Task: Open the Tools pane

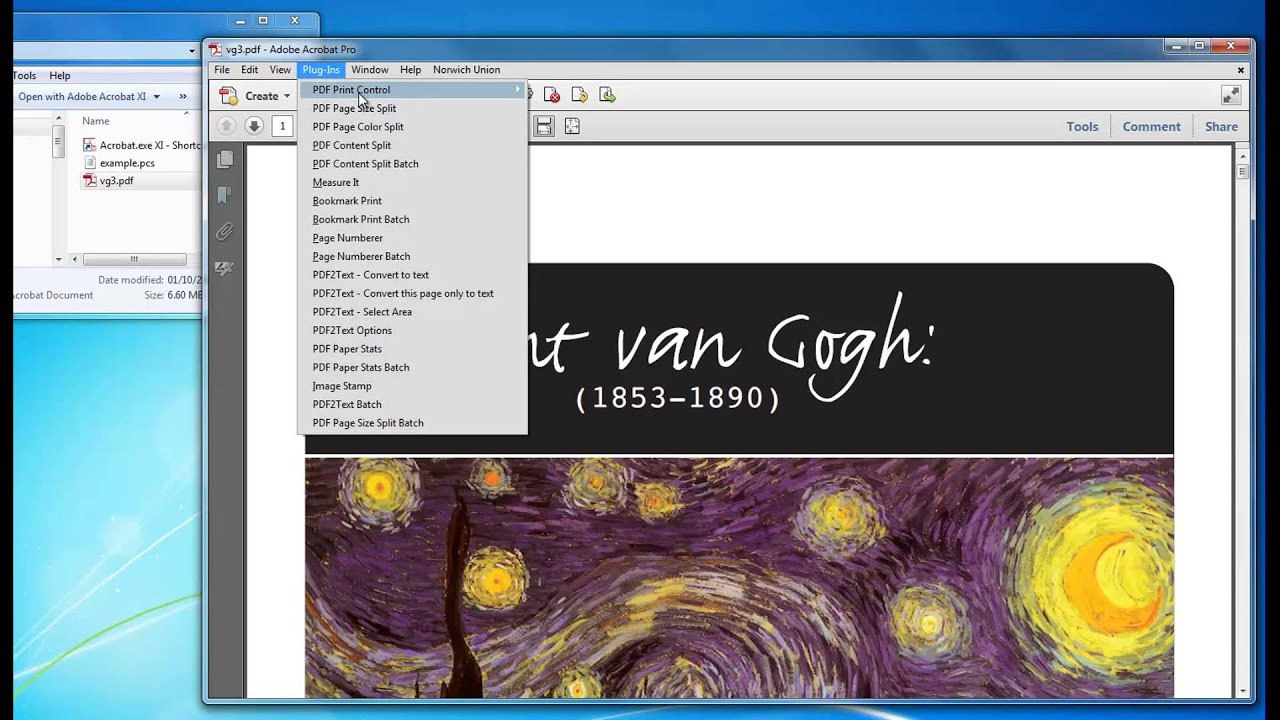Action: coord(1082,127)
